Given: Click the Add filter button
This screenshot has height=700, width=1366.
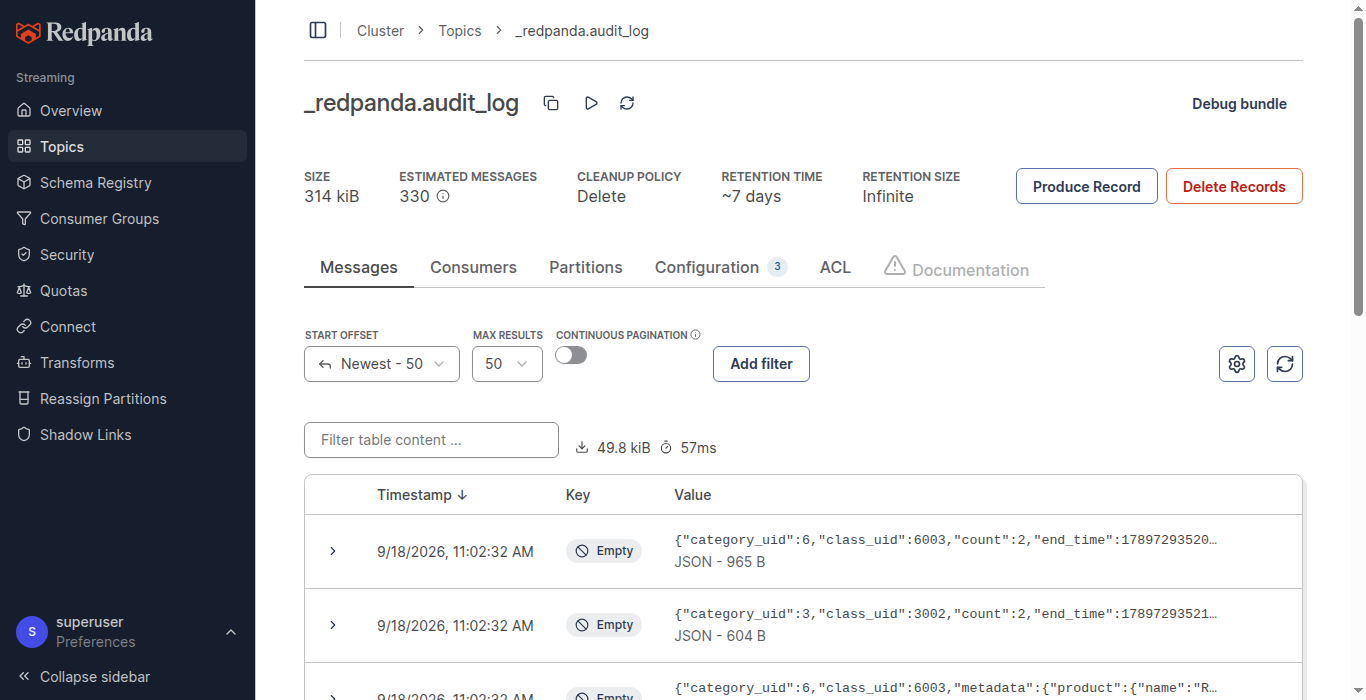Looking at the screenshot, I should tap(761, 364).
